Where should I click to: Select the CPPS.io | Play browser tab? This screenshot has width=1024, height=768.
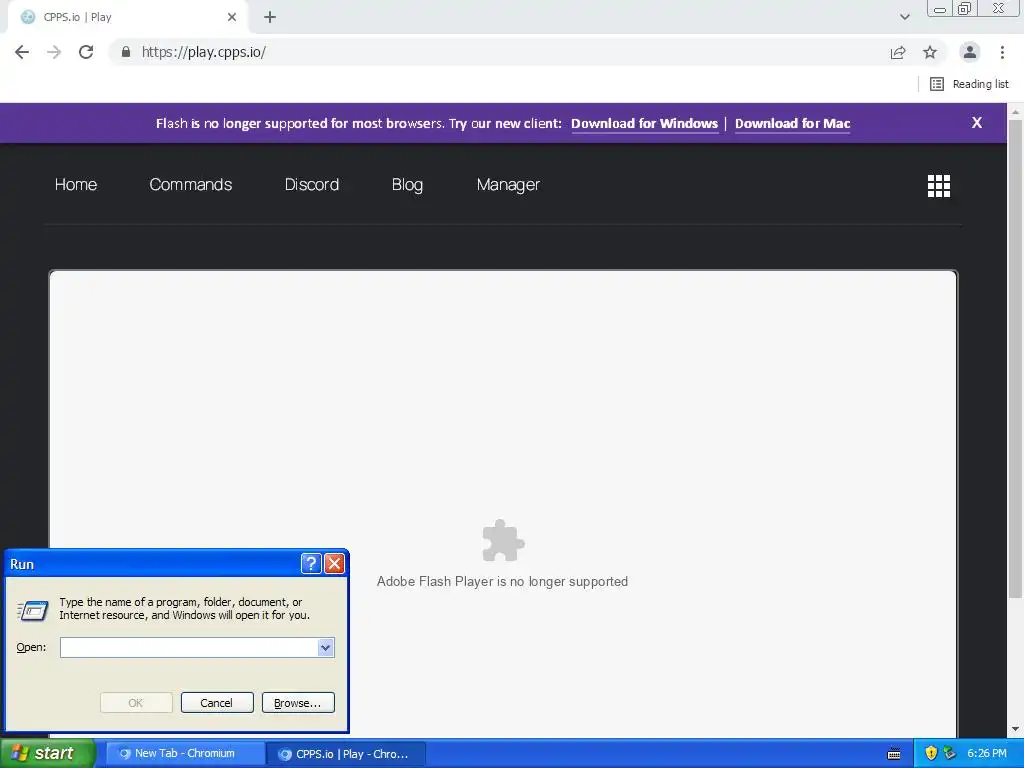127,17
